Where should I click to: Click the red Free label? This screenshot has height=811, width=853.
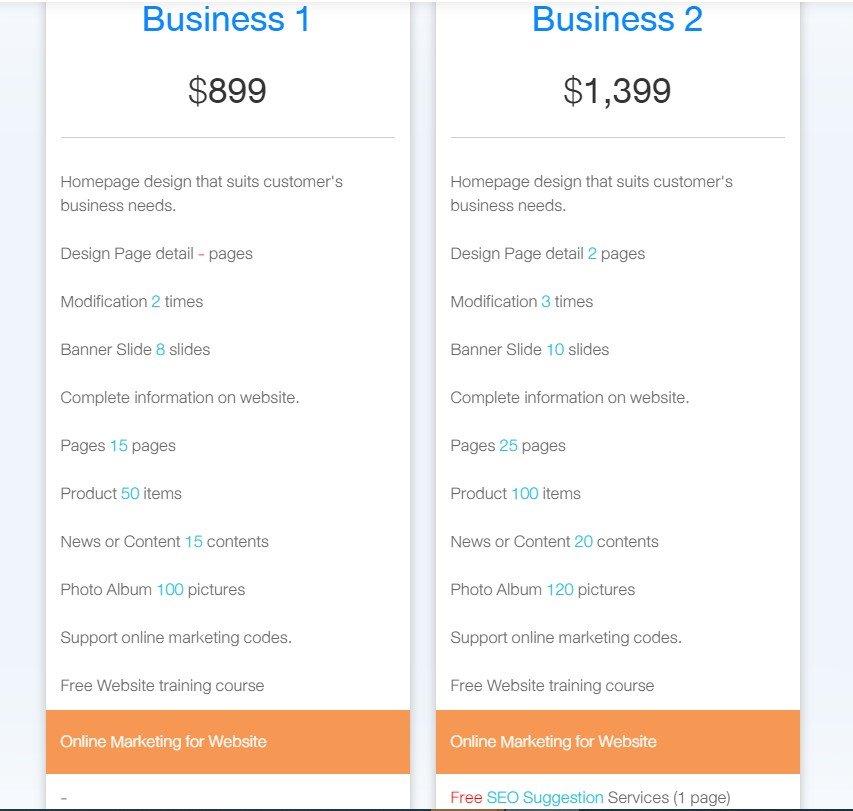point(466,797)
